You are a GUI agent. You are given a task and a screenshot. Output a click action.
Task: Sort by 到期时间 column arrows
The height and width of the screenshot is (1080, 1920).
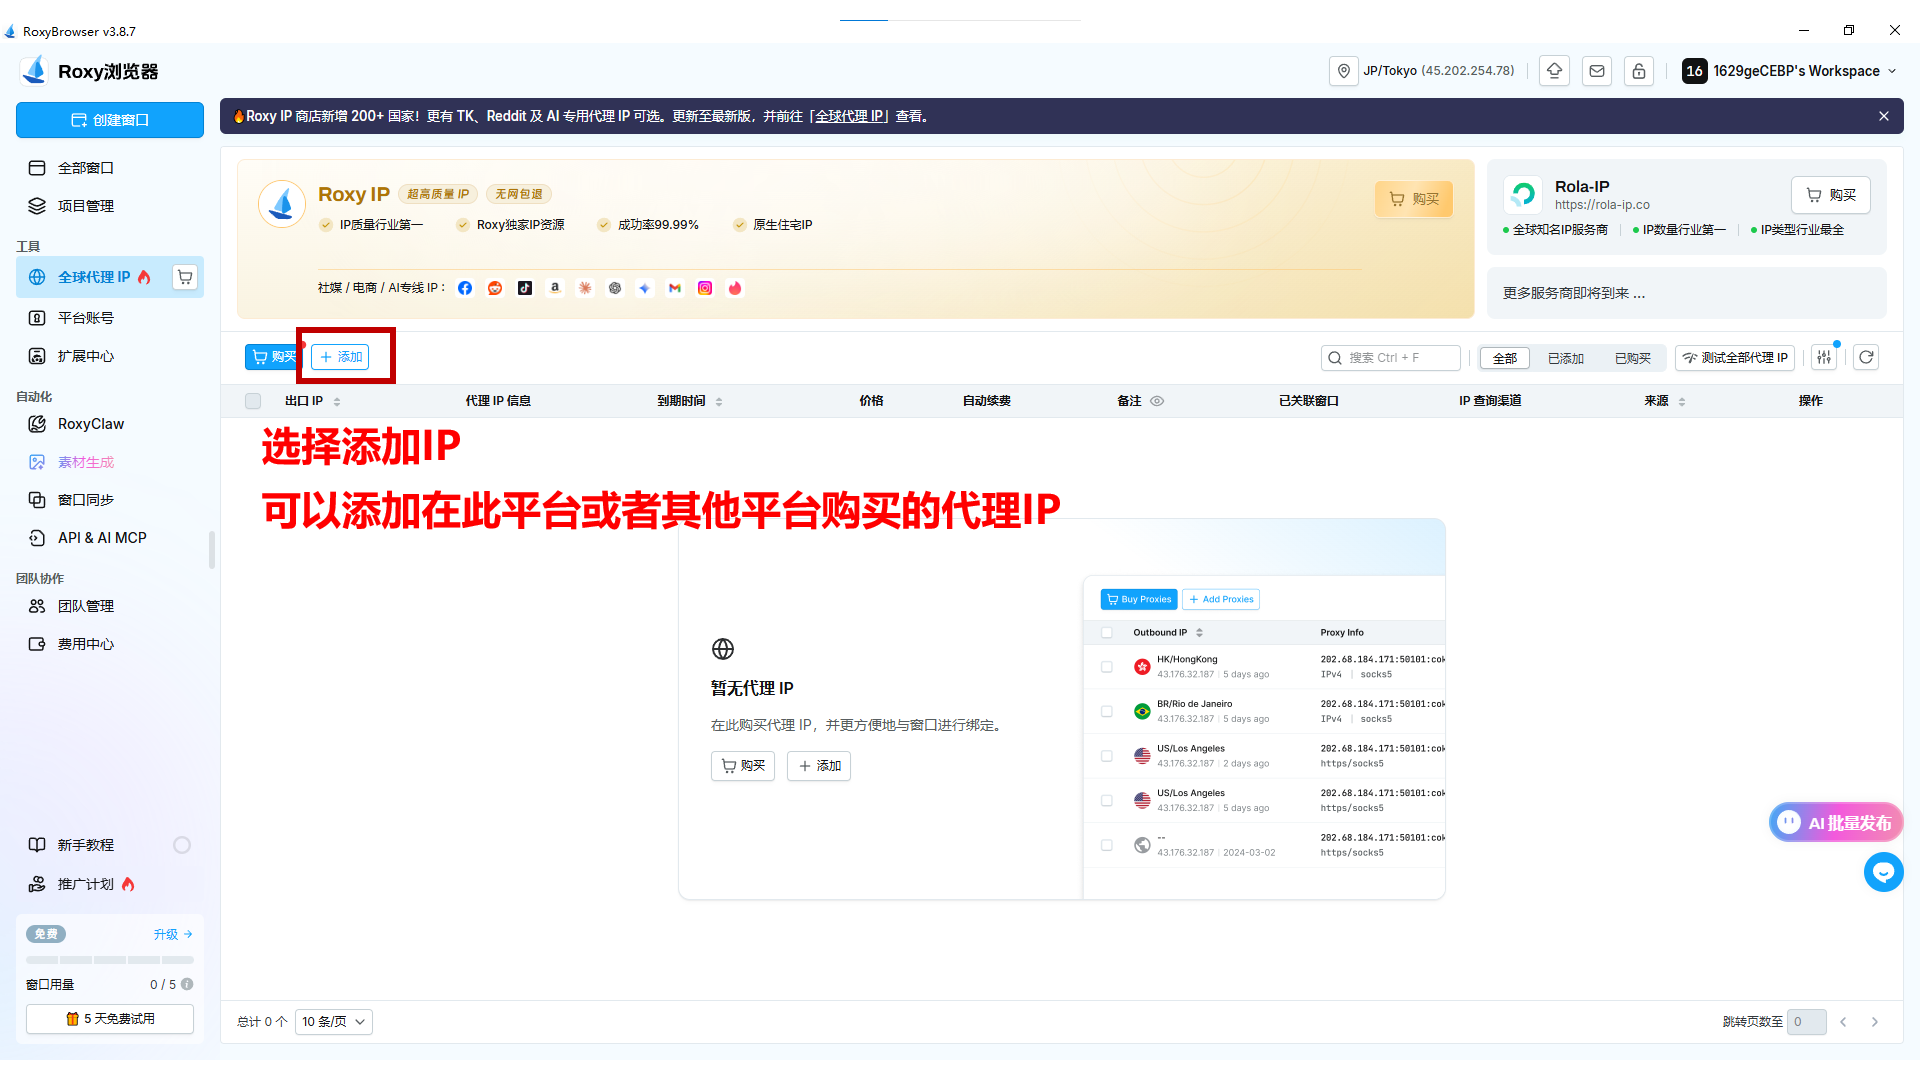(x=719, y=402)
